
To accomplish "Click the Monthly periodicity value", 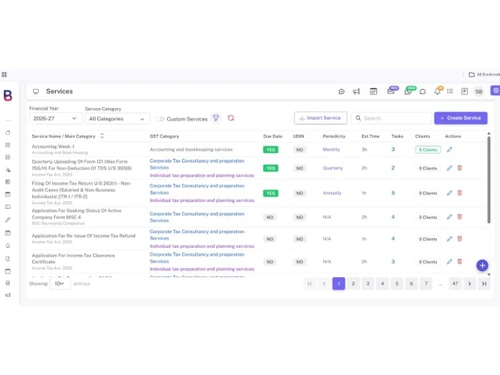I will coord(331,149).
